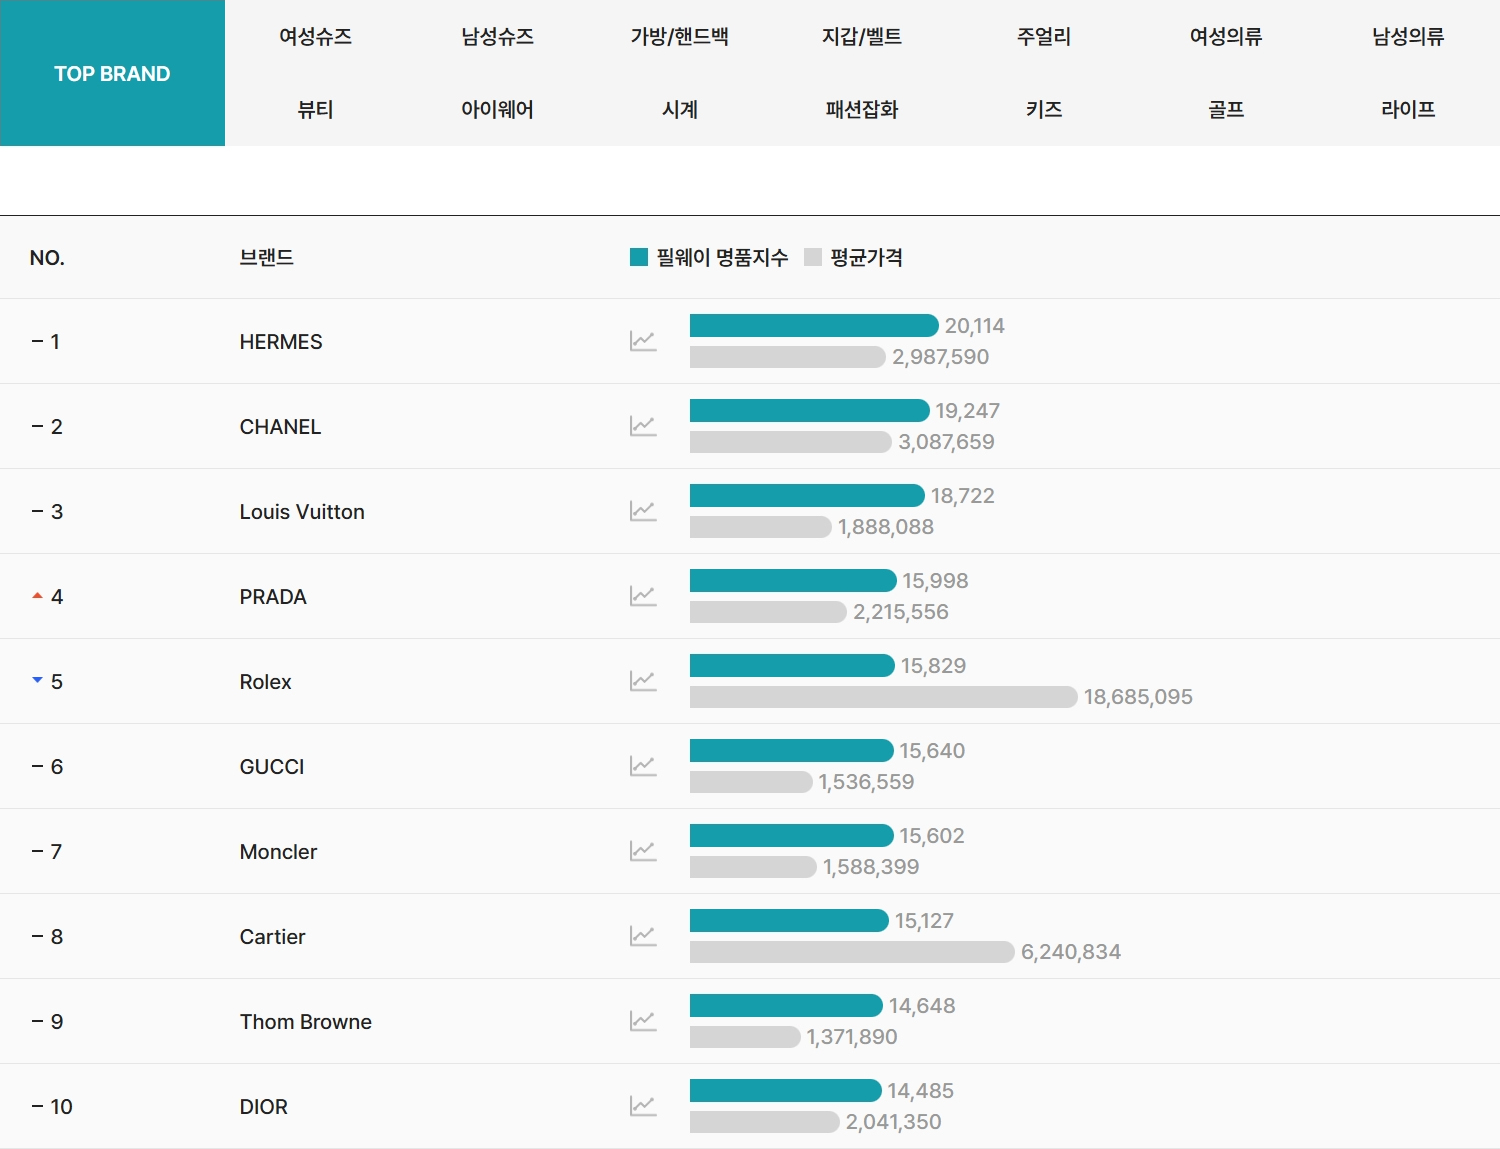Click the gray 평균가격 legend swatch
The image size is (1500, 1149).
[813, 257]
